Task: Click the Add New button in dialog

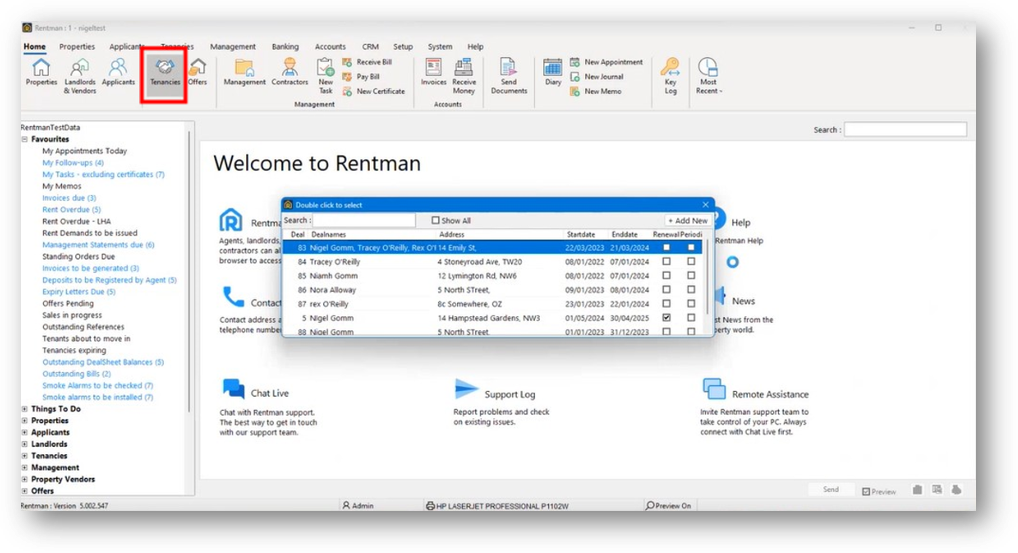Action: (x=687, y=221)
